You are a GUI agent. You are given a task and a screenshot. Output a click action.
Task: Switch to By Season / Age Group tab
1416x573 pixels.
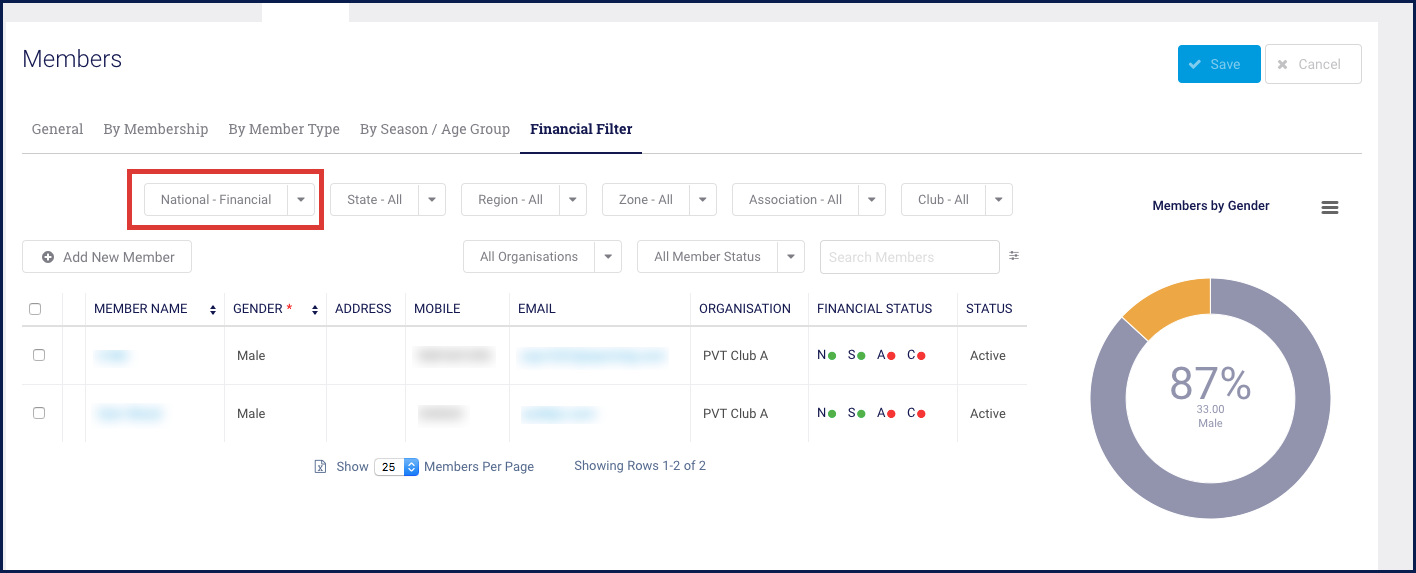[x=435, y=129]
